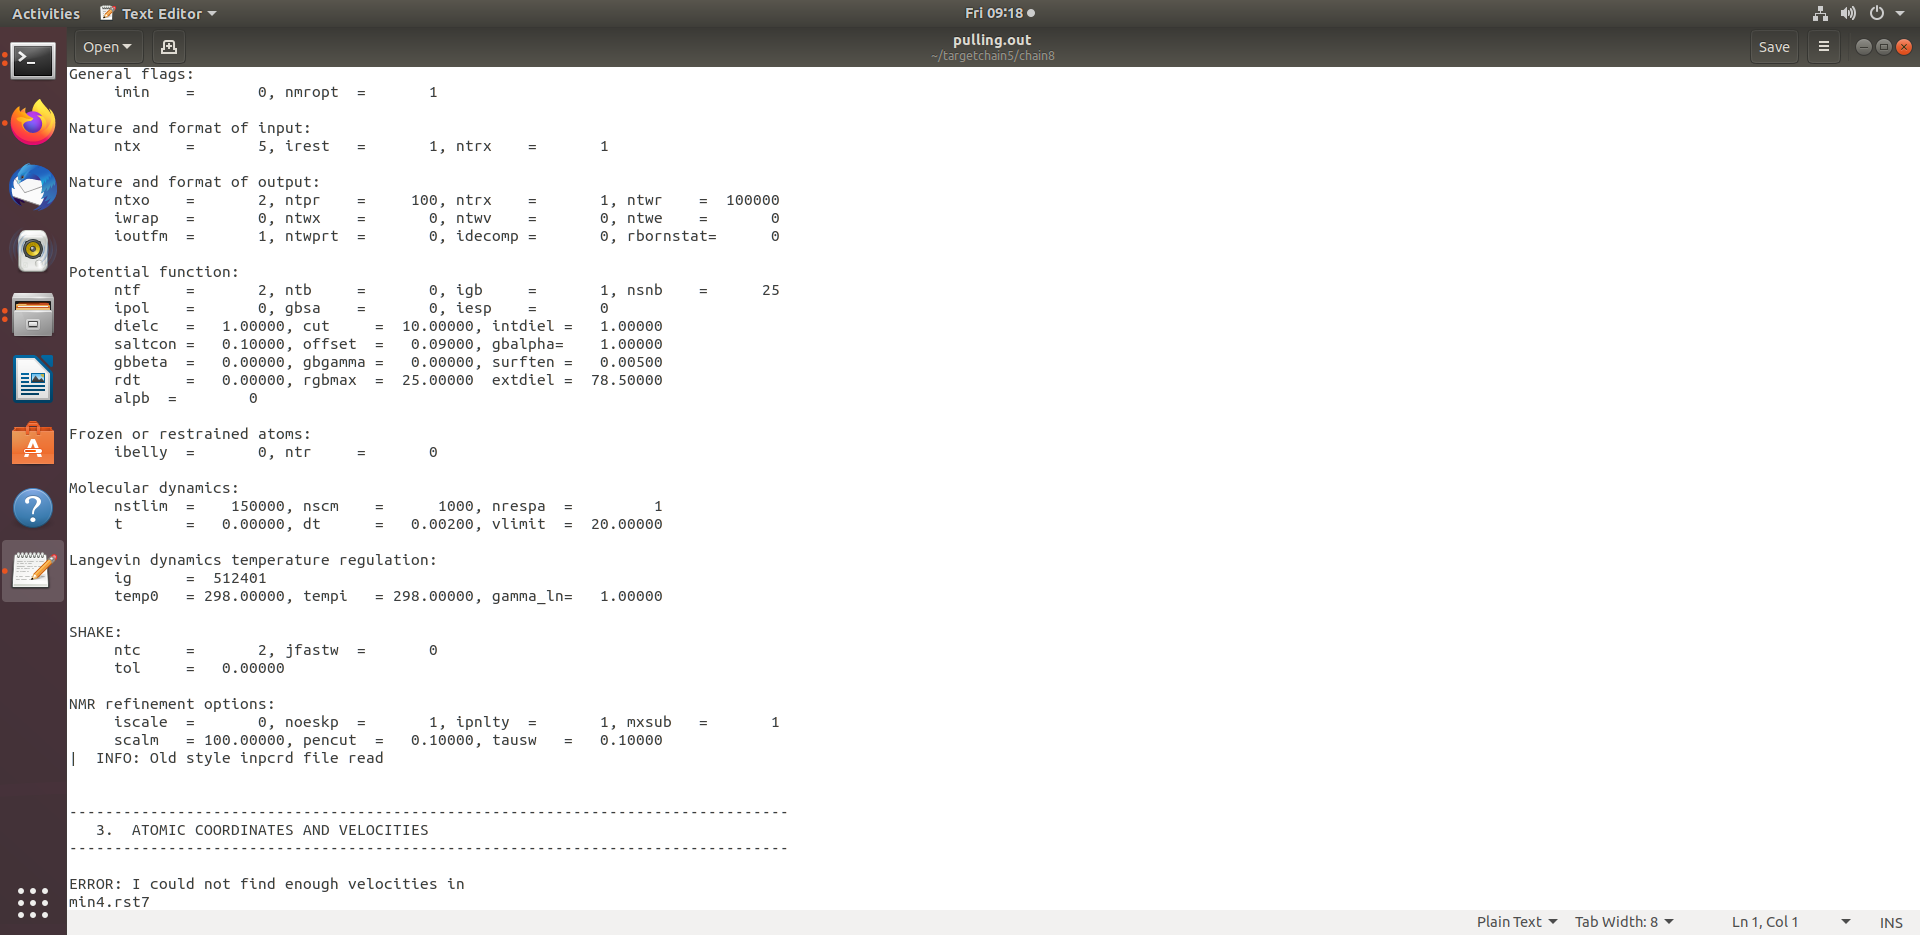
Task: Save the pulling.out document
Action: tap(1773, 47)
